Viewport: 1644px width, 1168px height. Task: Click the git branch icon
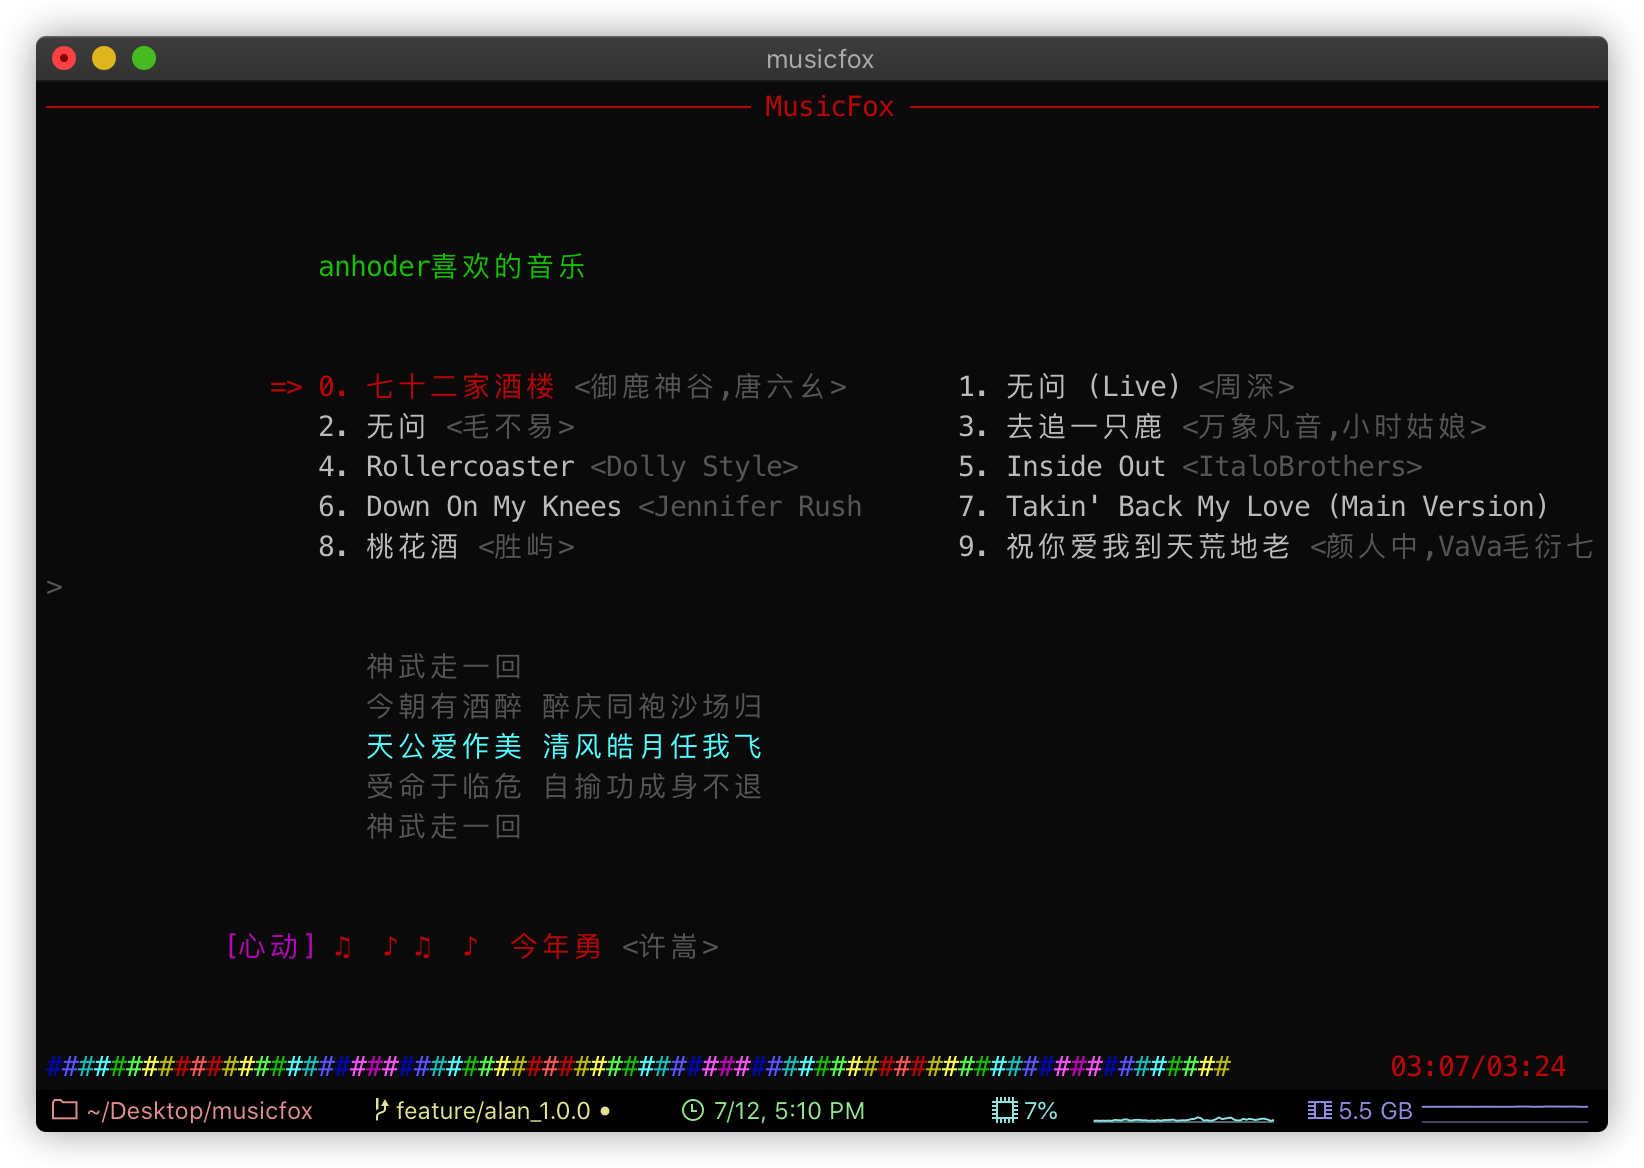(x=381, y=1110)
